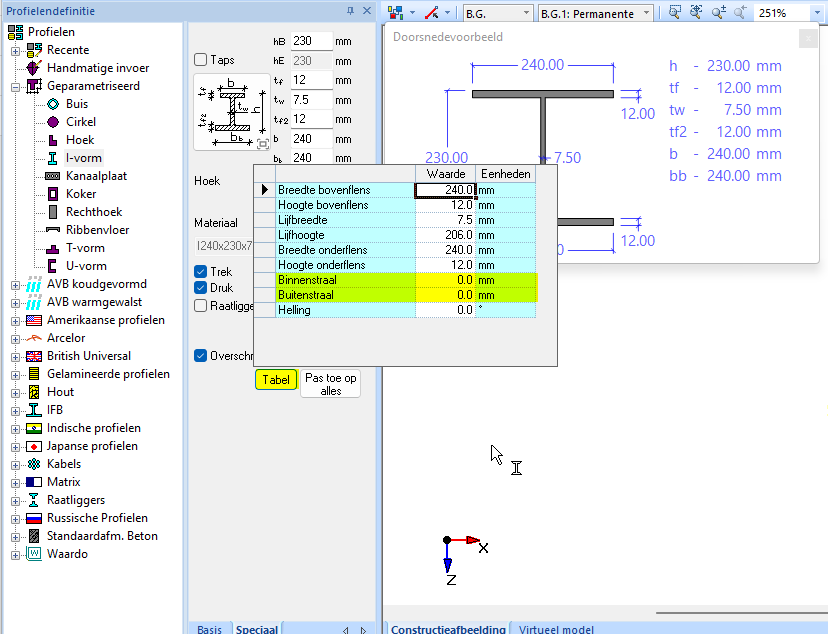The height and width of the screenshot is (634, 828).
Task: Select the Hout tree item
Action: pos(60,392)
